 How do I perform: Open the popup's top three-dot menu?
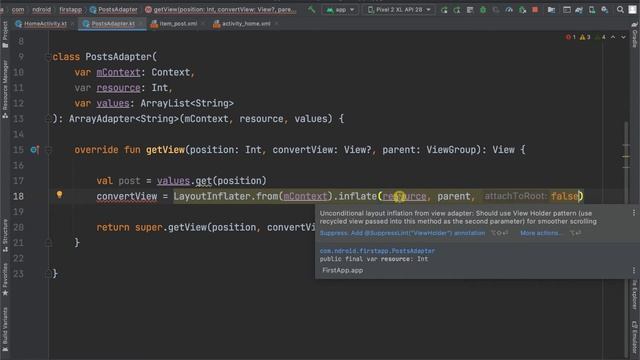pyautogui.click(x=633, y=213)
